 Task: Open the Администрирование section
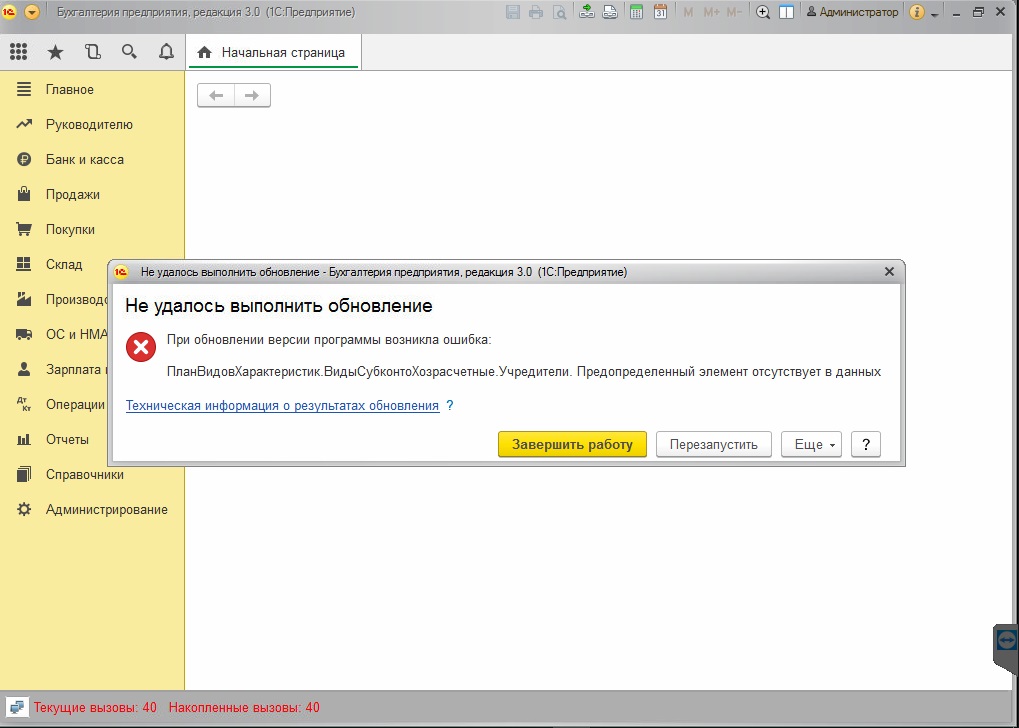point(106,510)
